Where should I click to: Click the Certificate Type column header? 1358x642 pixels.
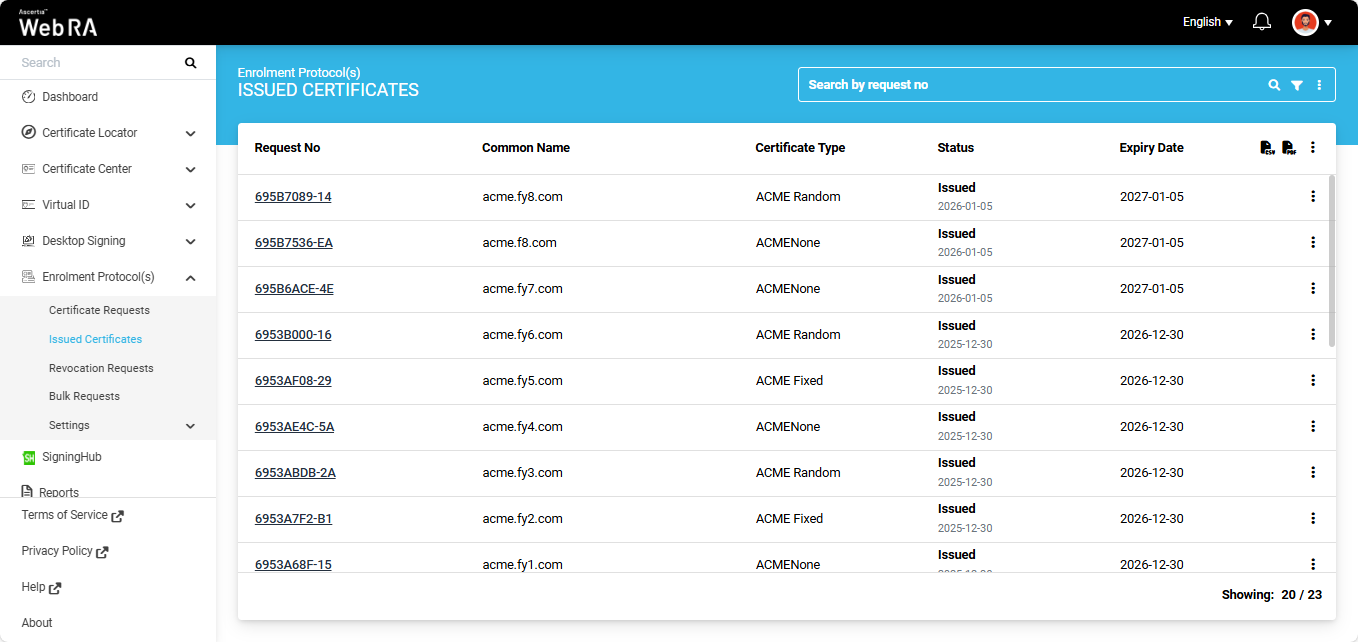coord(800,148)
